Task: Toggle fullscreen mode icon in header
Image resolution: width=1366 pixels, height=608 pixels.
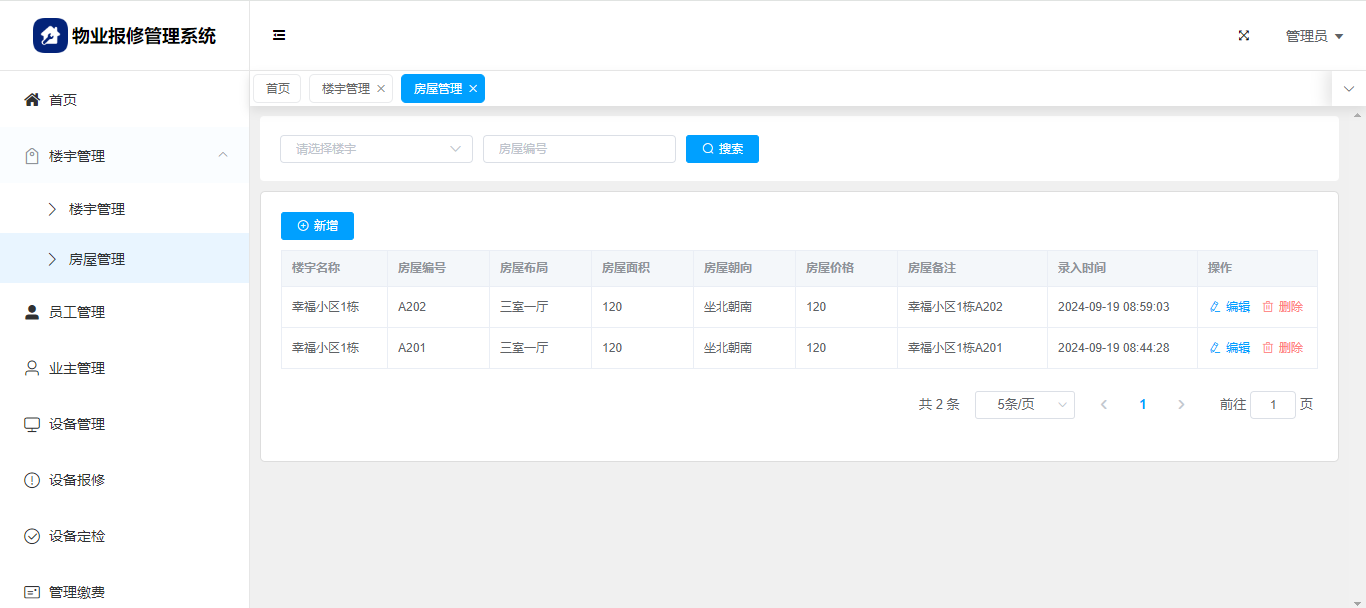Action: tap(1244, 35)
